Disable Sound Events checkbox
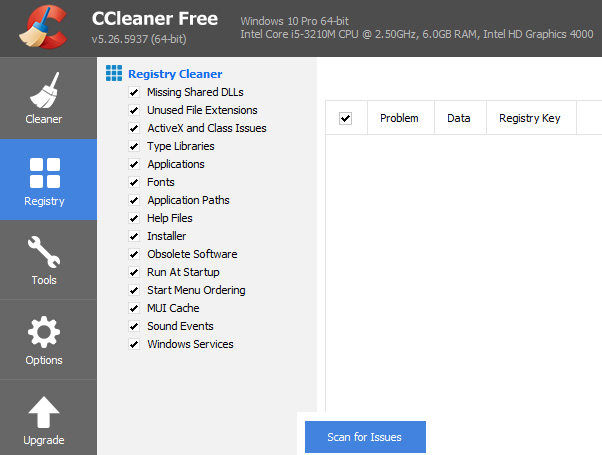Viewport: 602px width, 455px height. 134,326
